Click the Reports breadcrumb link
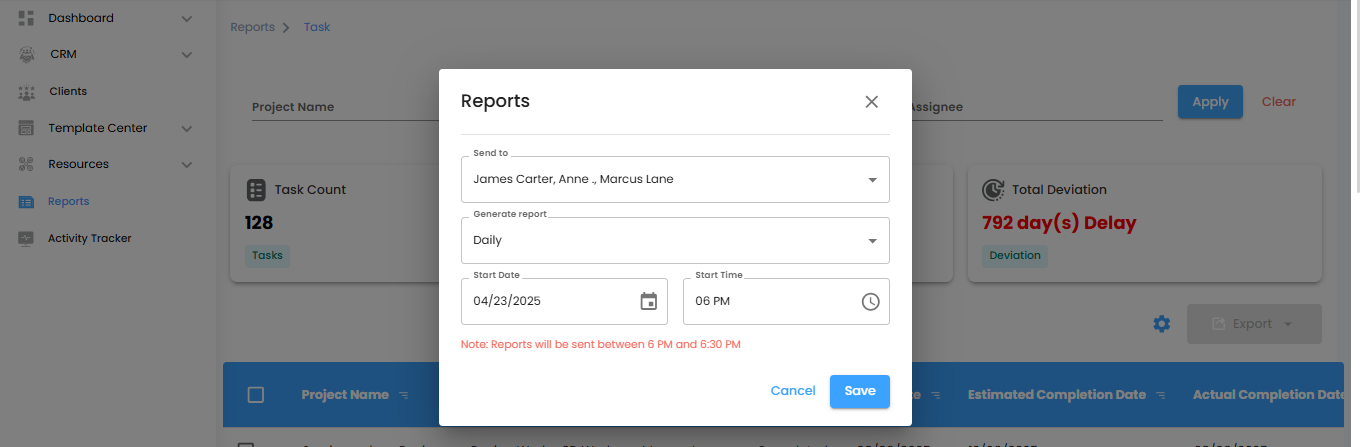 coord(252,27)
